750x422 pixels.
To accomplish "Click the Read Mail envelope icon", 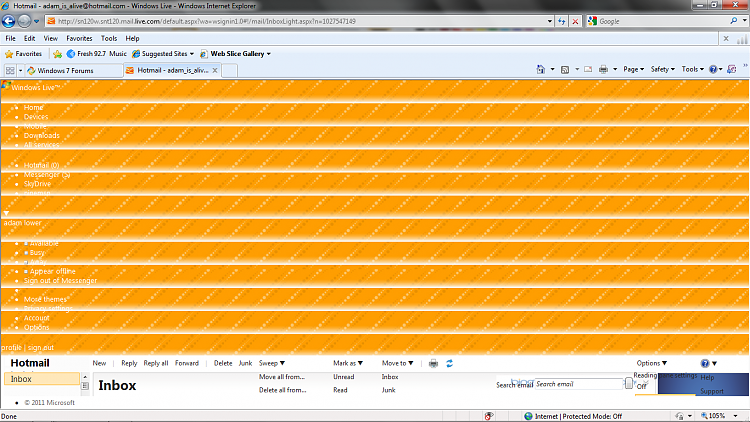I will (x=588, y=69).
